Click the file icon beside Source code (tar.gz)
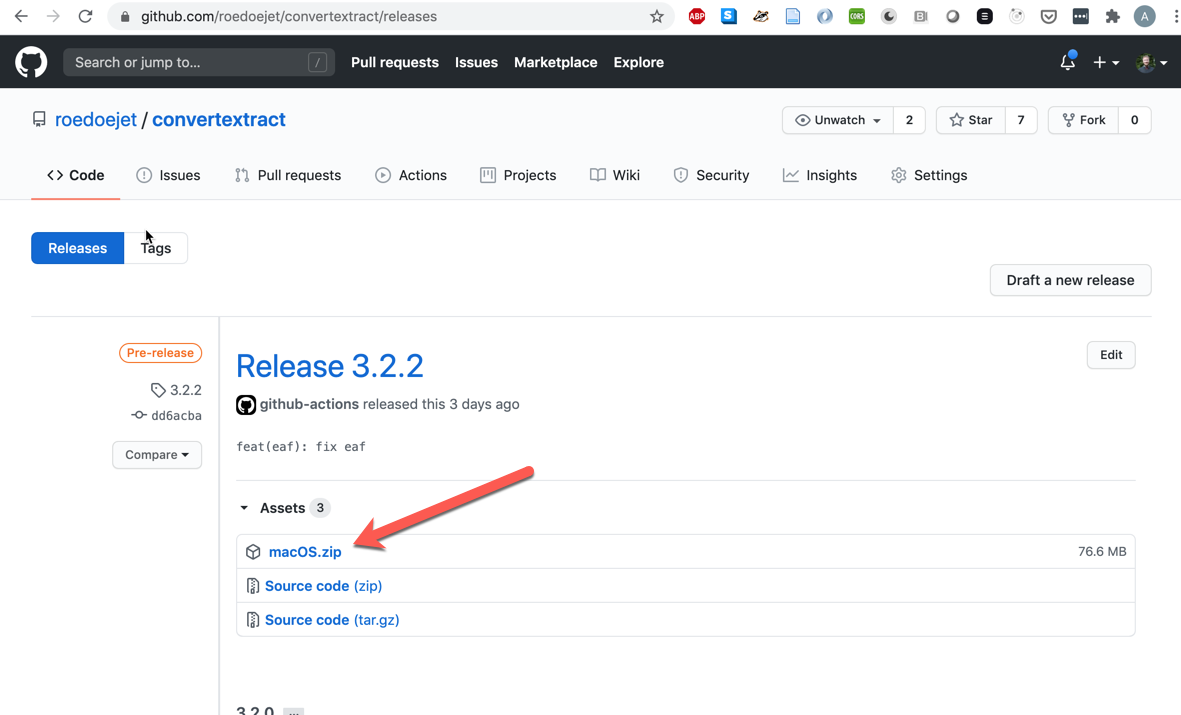The height and width of the screenshot is (715, 1181). point(252,620)
